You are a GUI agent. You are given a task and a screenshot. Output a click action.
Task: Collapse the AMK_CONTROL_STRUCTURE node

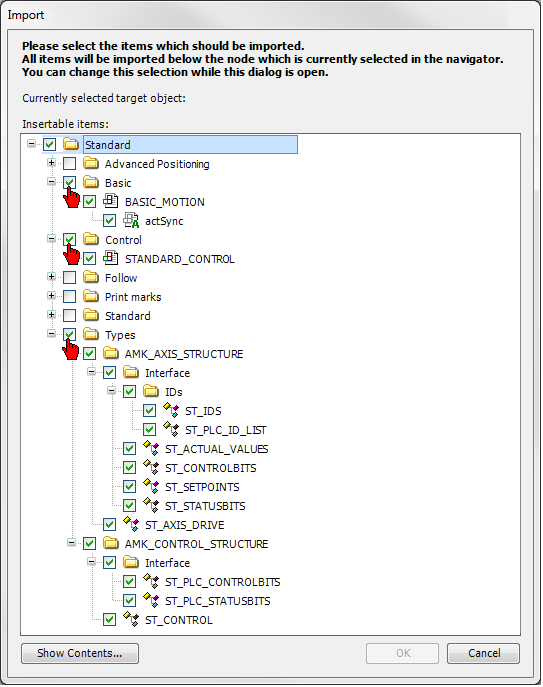coord(71,543)
